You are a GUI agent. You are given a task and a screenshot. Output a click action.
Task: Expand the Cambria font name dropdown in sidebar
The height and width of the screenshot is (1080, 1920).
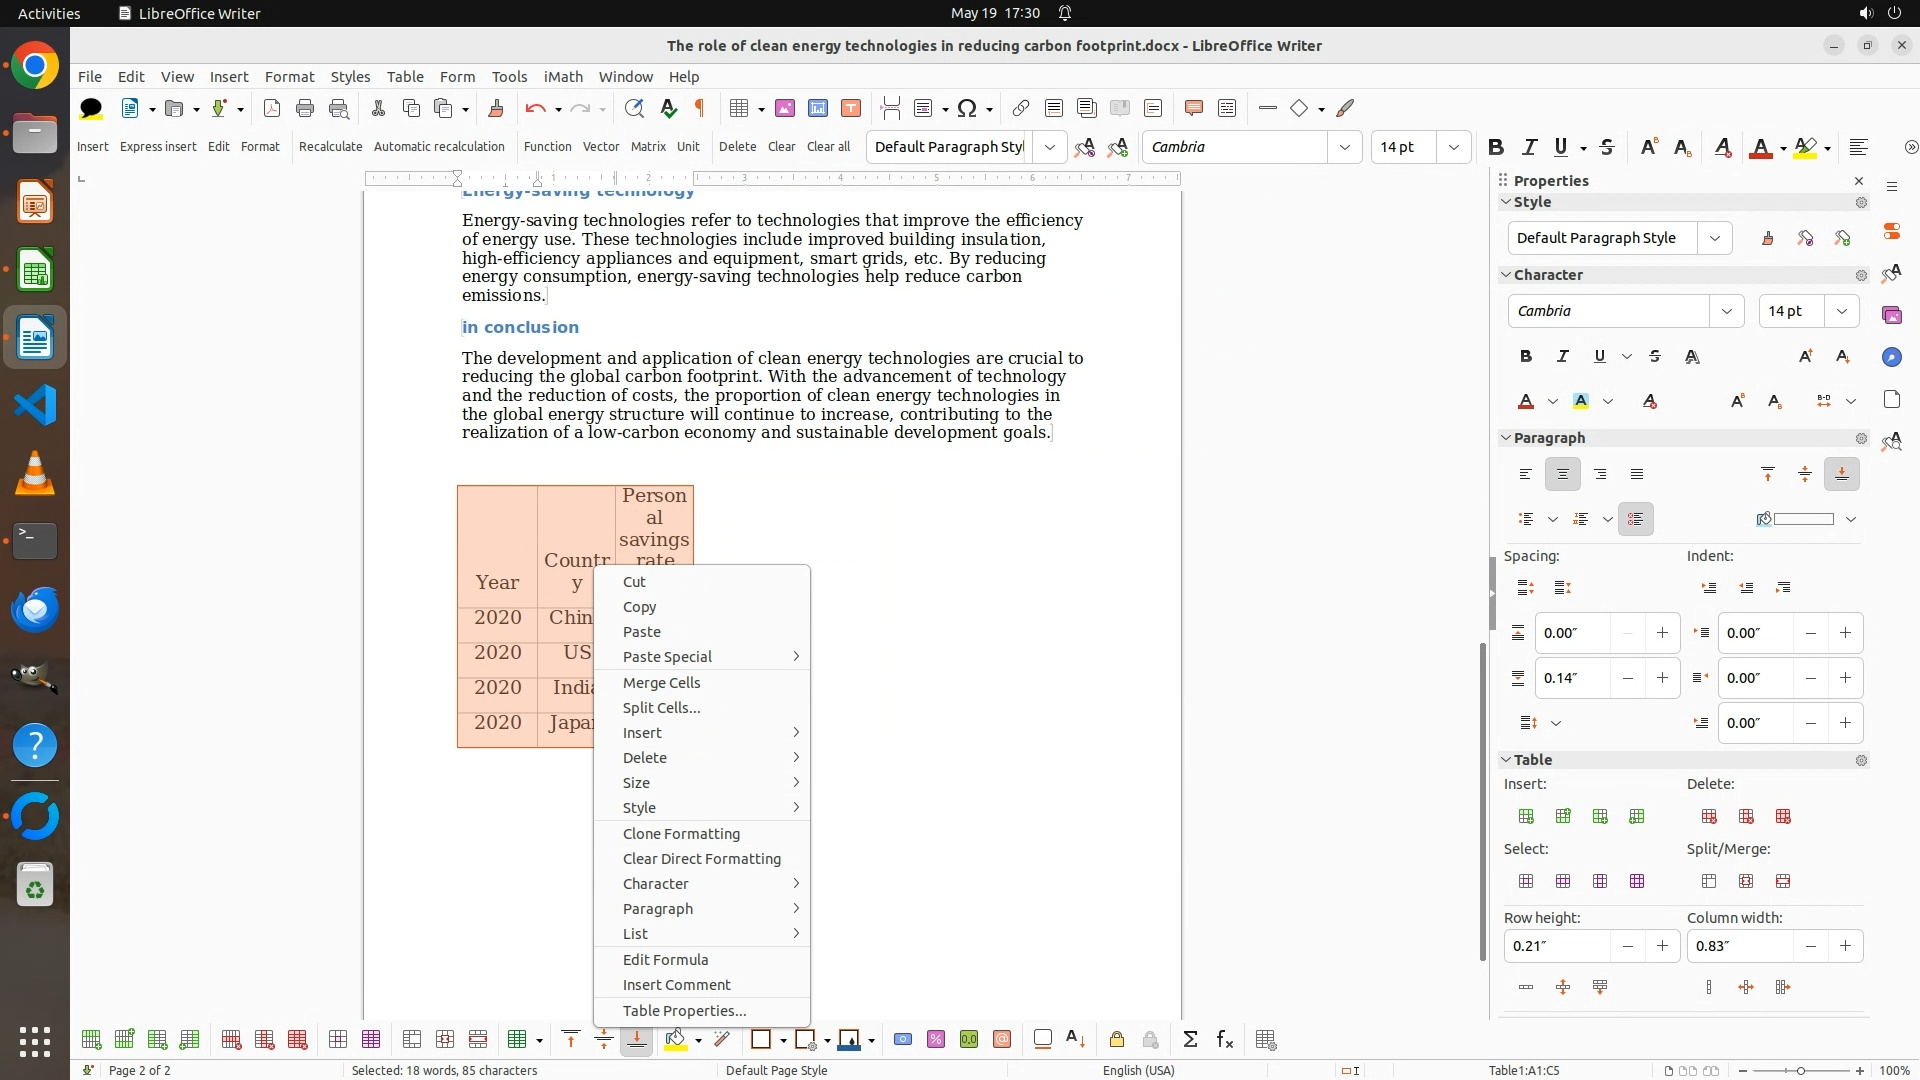point(1726,311)
